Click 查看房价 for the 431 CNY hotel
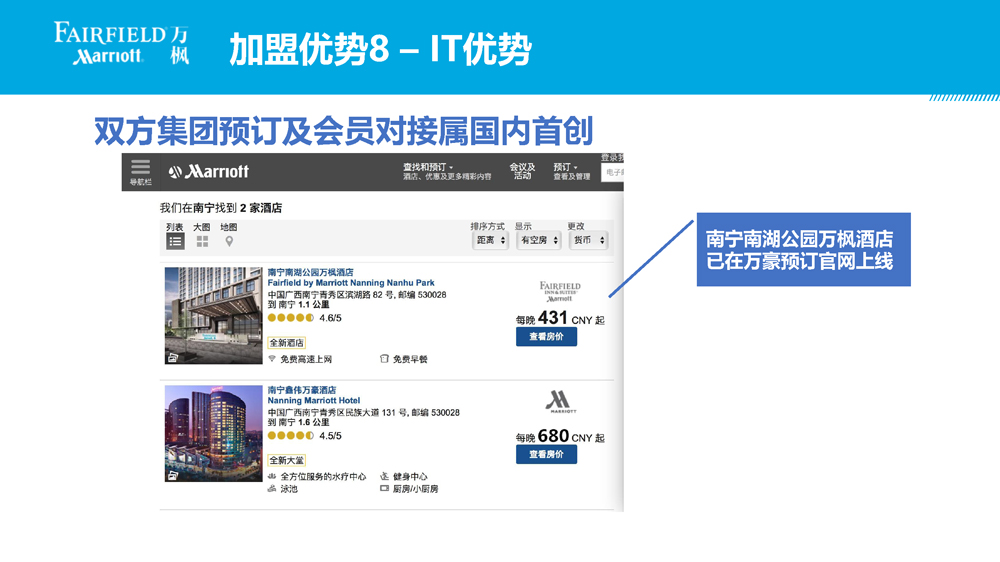1000x562 pixels. click(x=547, y=337)
